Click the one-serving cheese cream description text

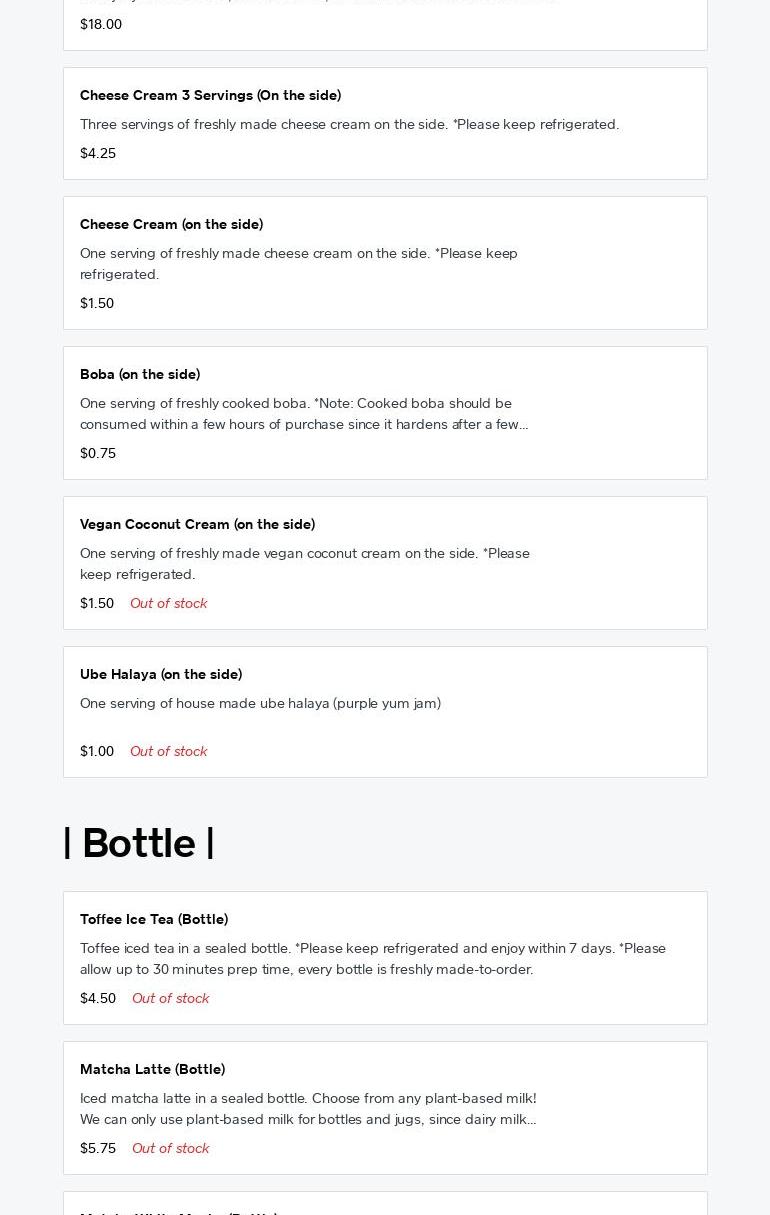click(x=298, y=263)
